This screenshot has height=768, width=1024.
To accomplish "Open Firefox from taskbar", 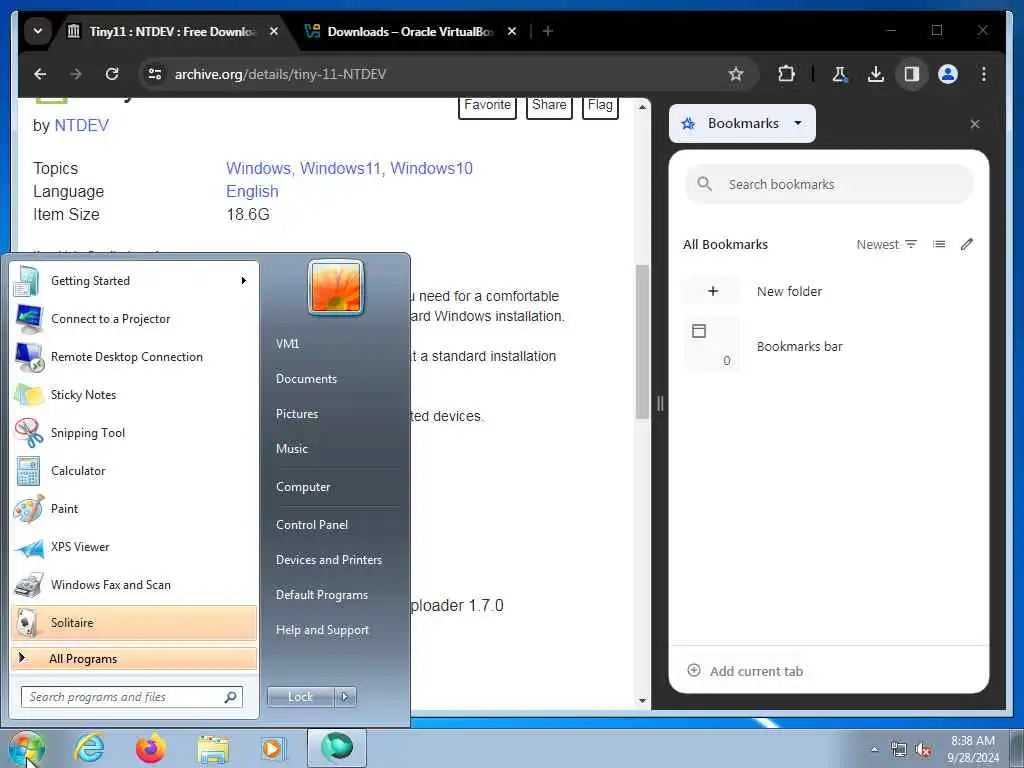I will point(151,748).
